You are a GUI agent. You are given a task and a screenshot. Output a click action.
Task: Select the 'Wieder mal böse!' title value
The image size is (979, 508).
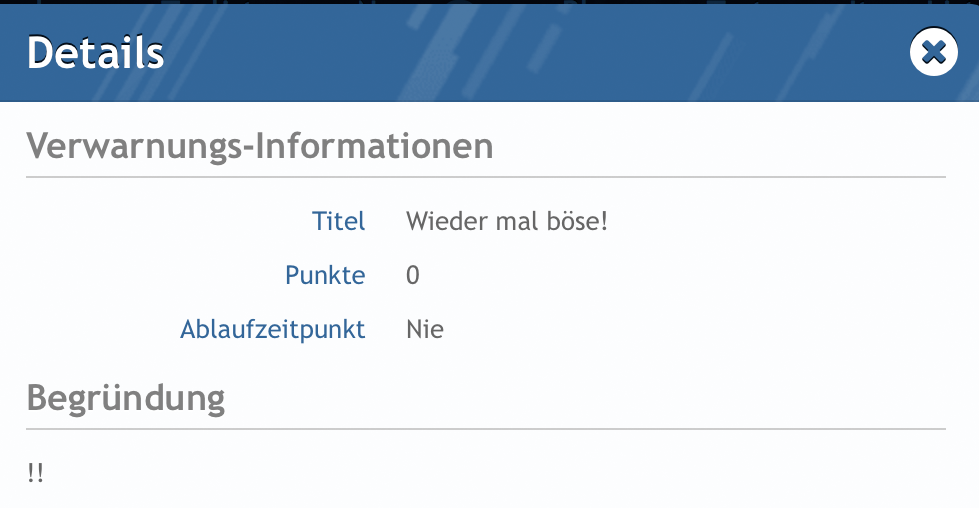pos(507,221)
